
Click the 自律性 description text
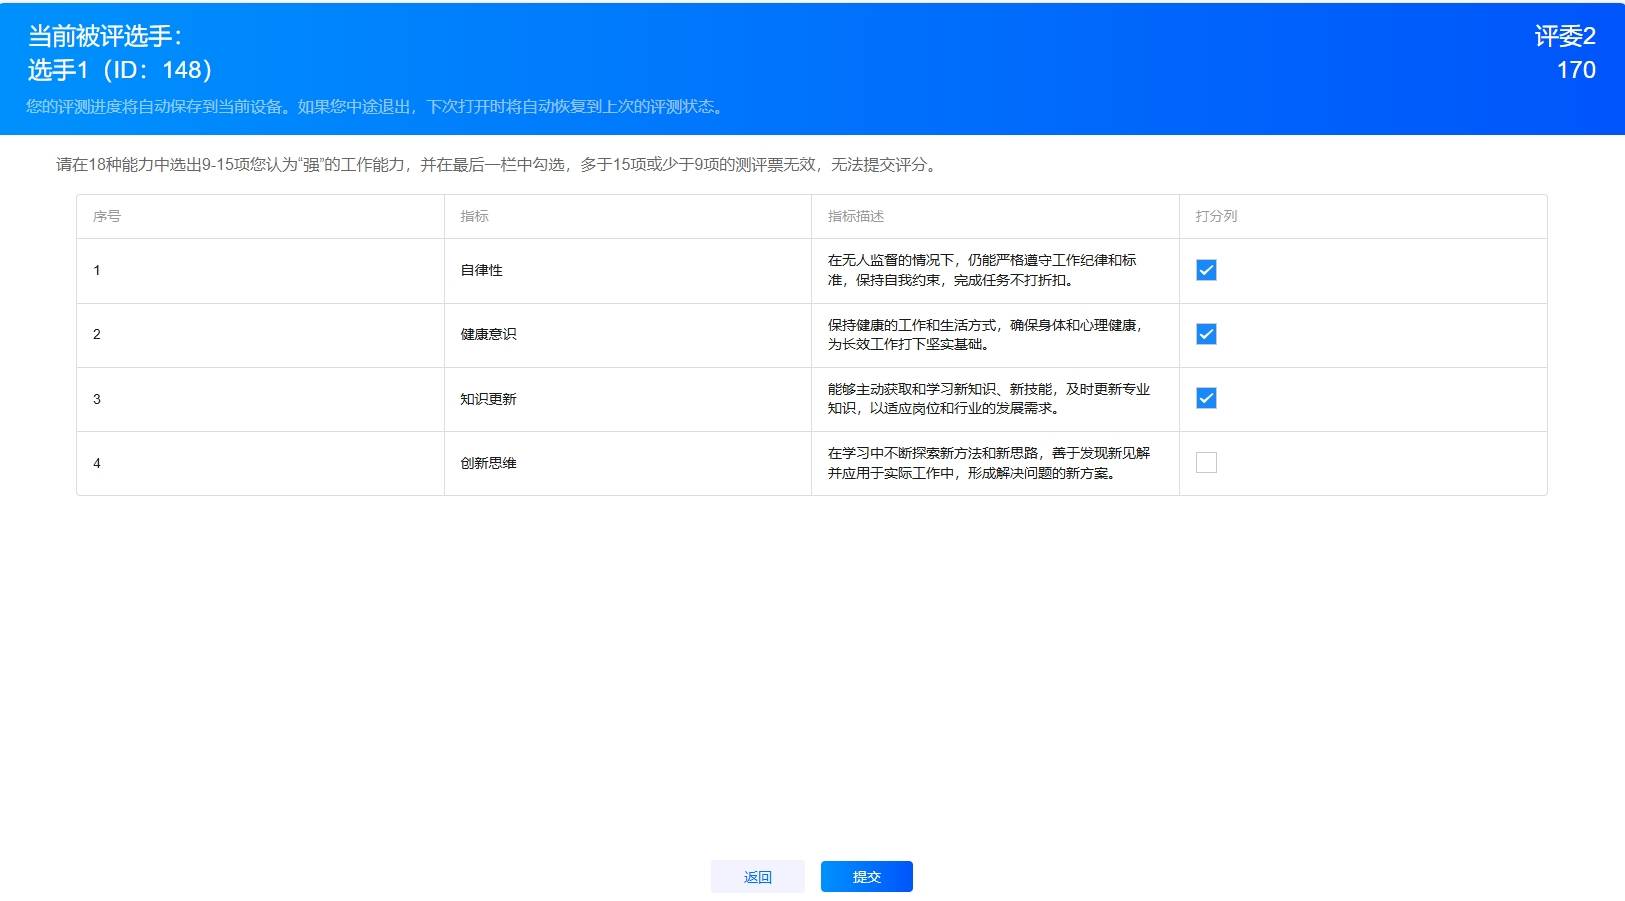click(981, 270)
